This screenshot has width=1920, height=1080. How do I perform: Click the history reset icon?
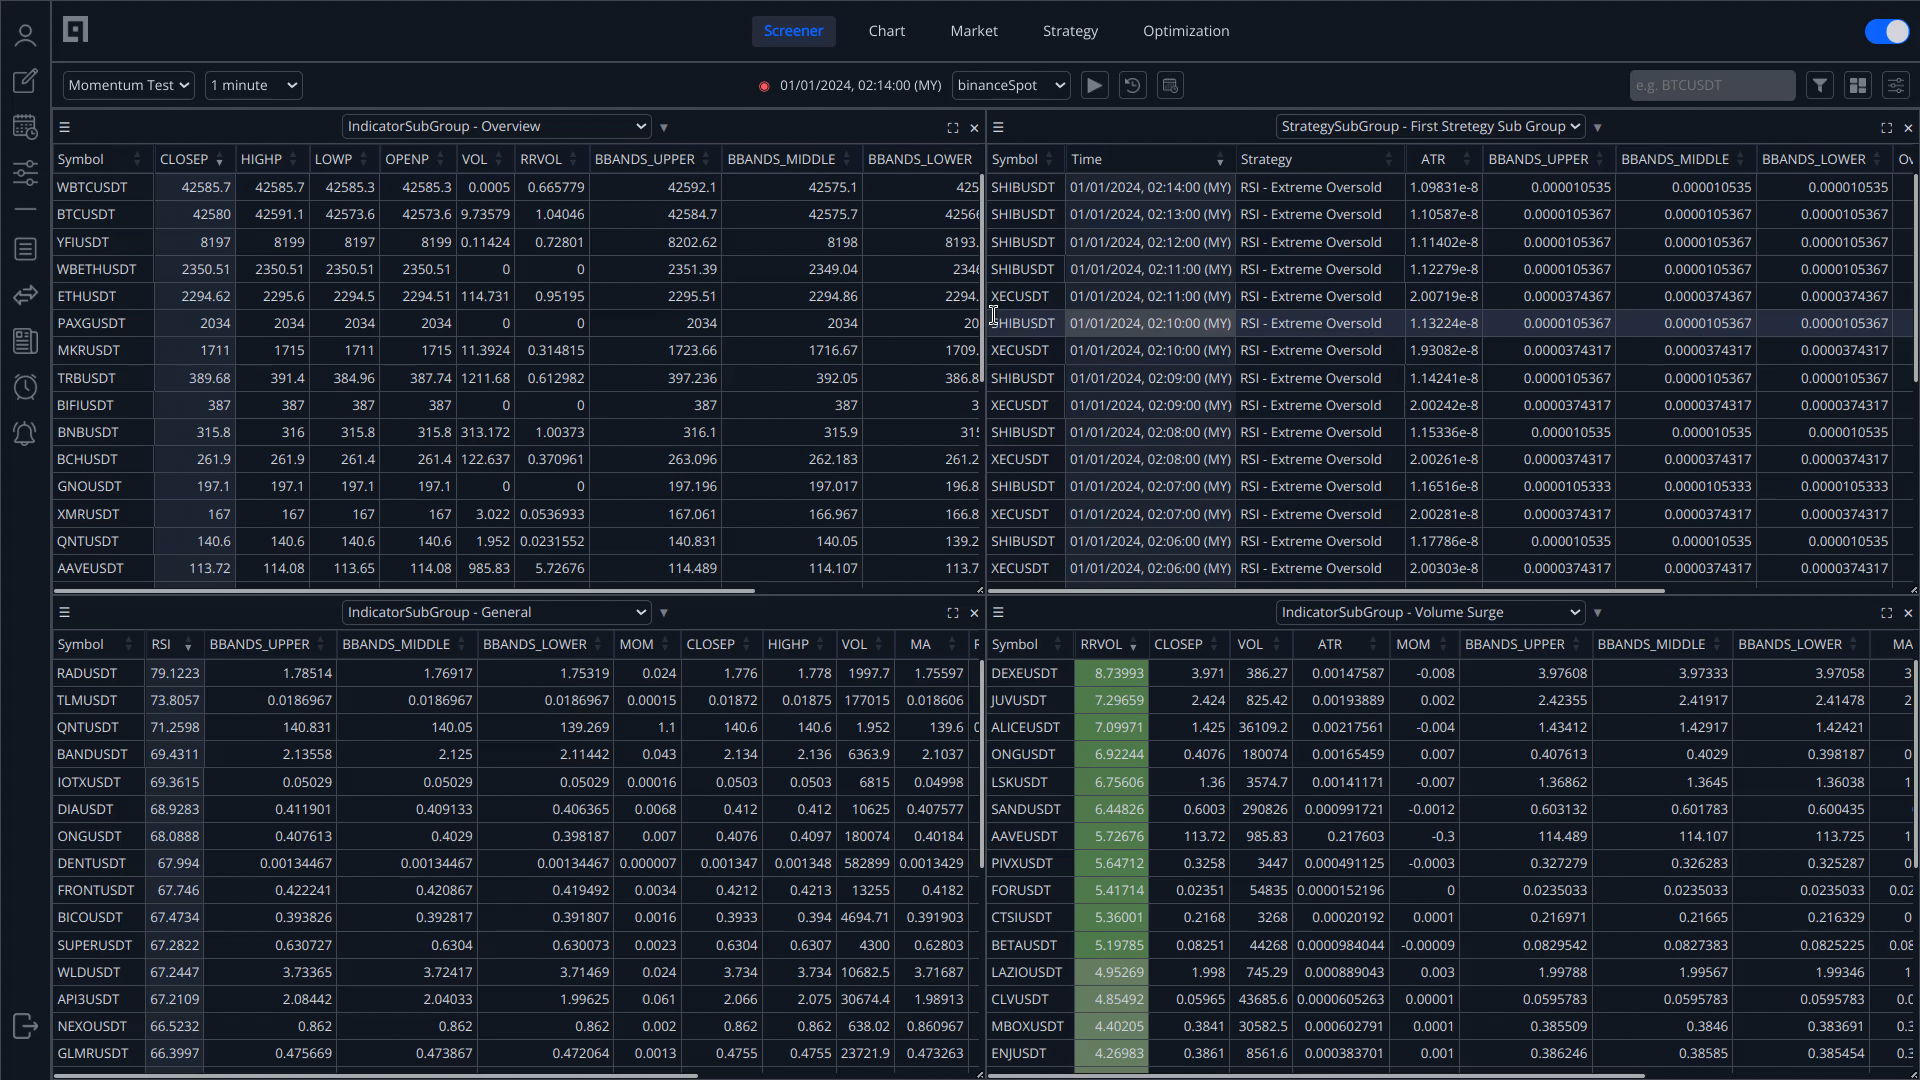pyautogui.click(x=1132, y=86)
